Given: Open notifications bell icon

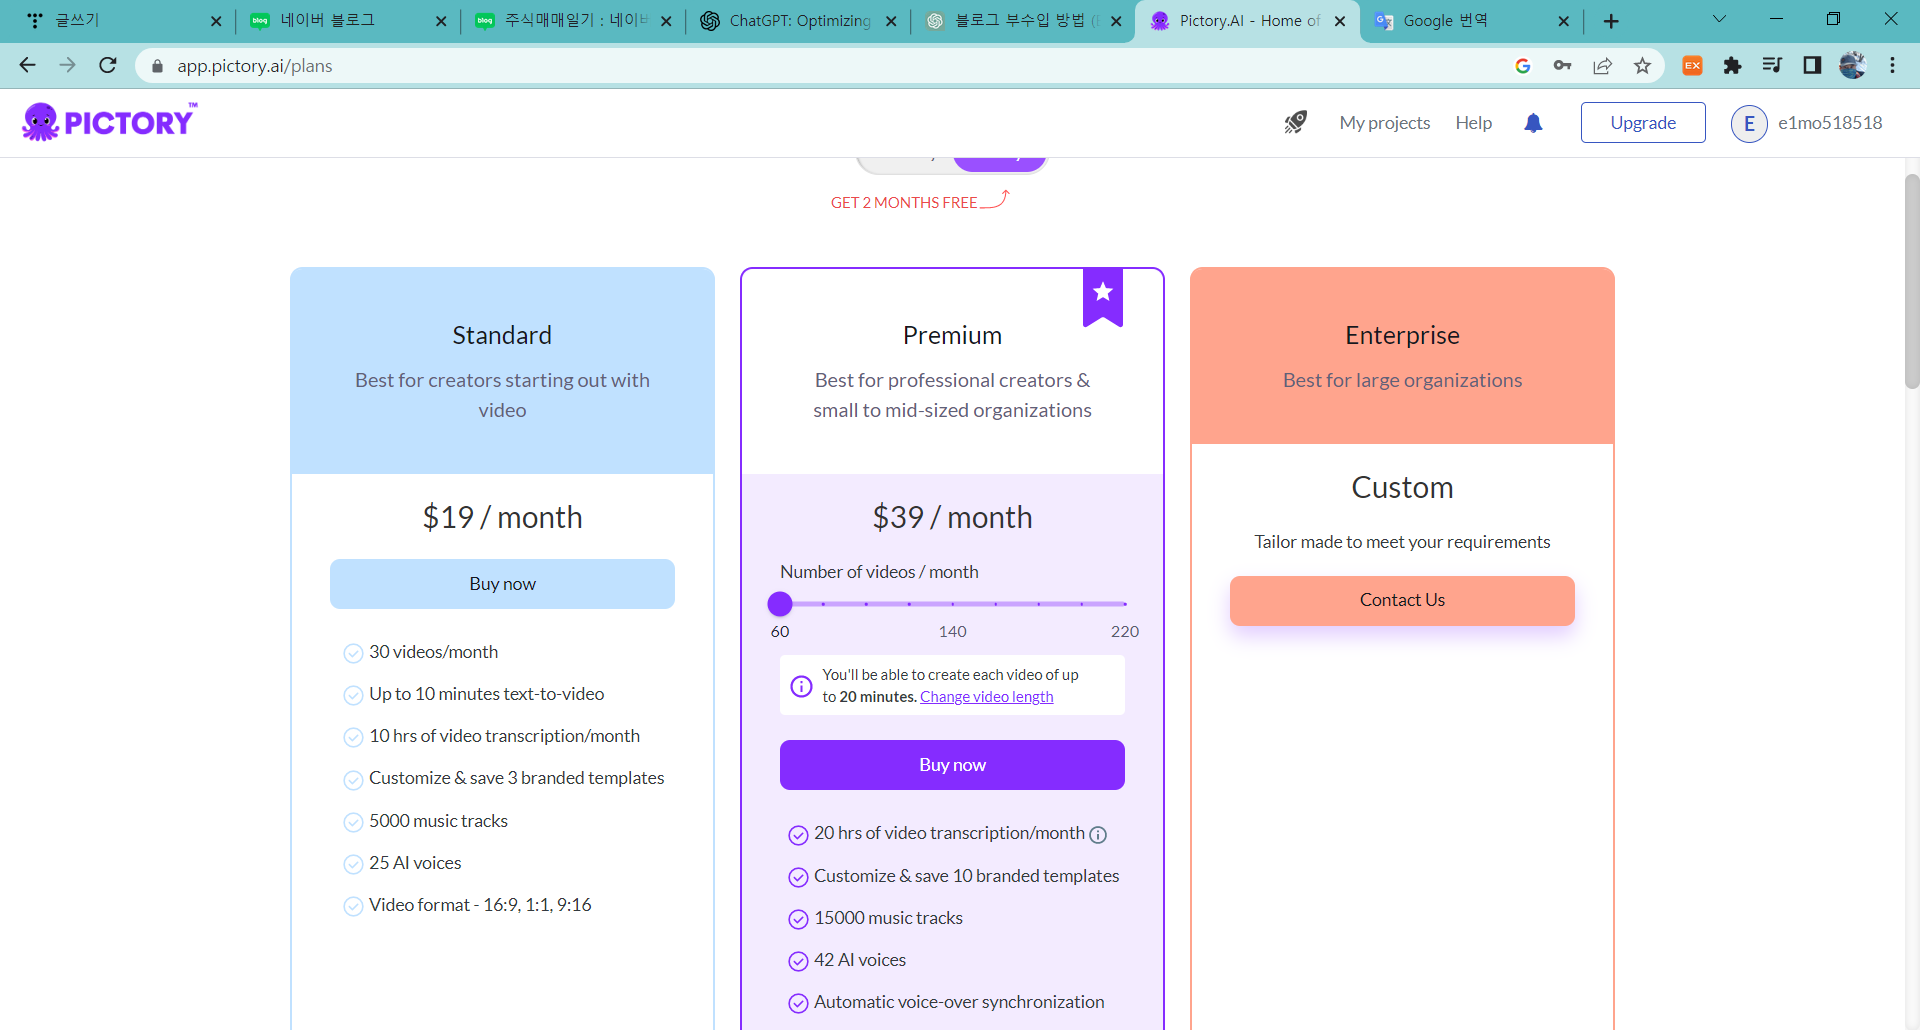Looking at the screenshot, I should point(1533,122).
